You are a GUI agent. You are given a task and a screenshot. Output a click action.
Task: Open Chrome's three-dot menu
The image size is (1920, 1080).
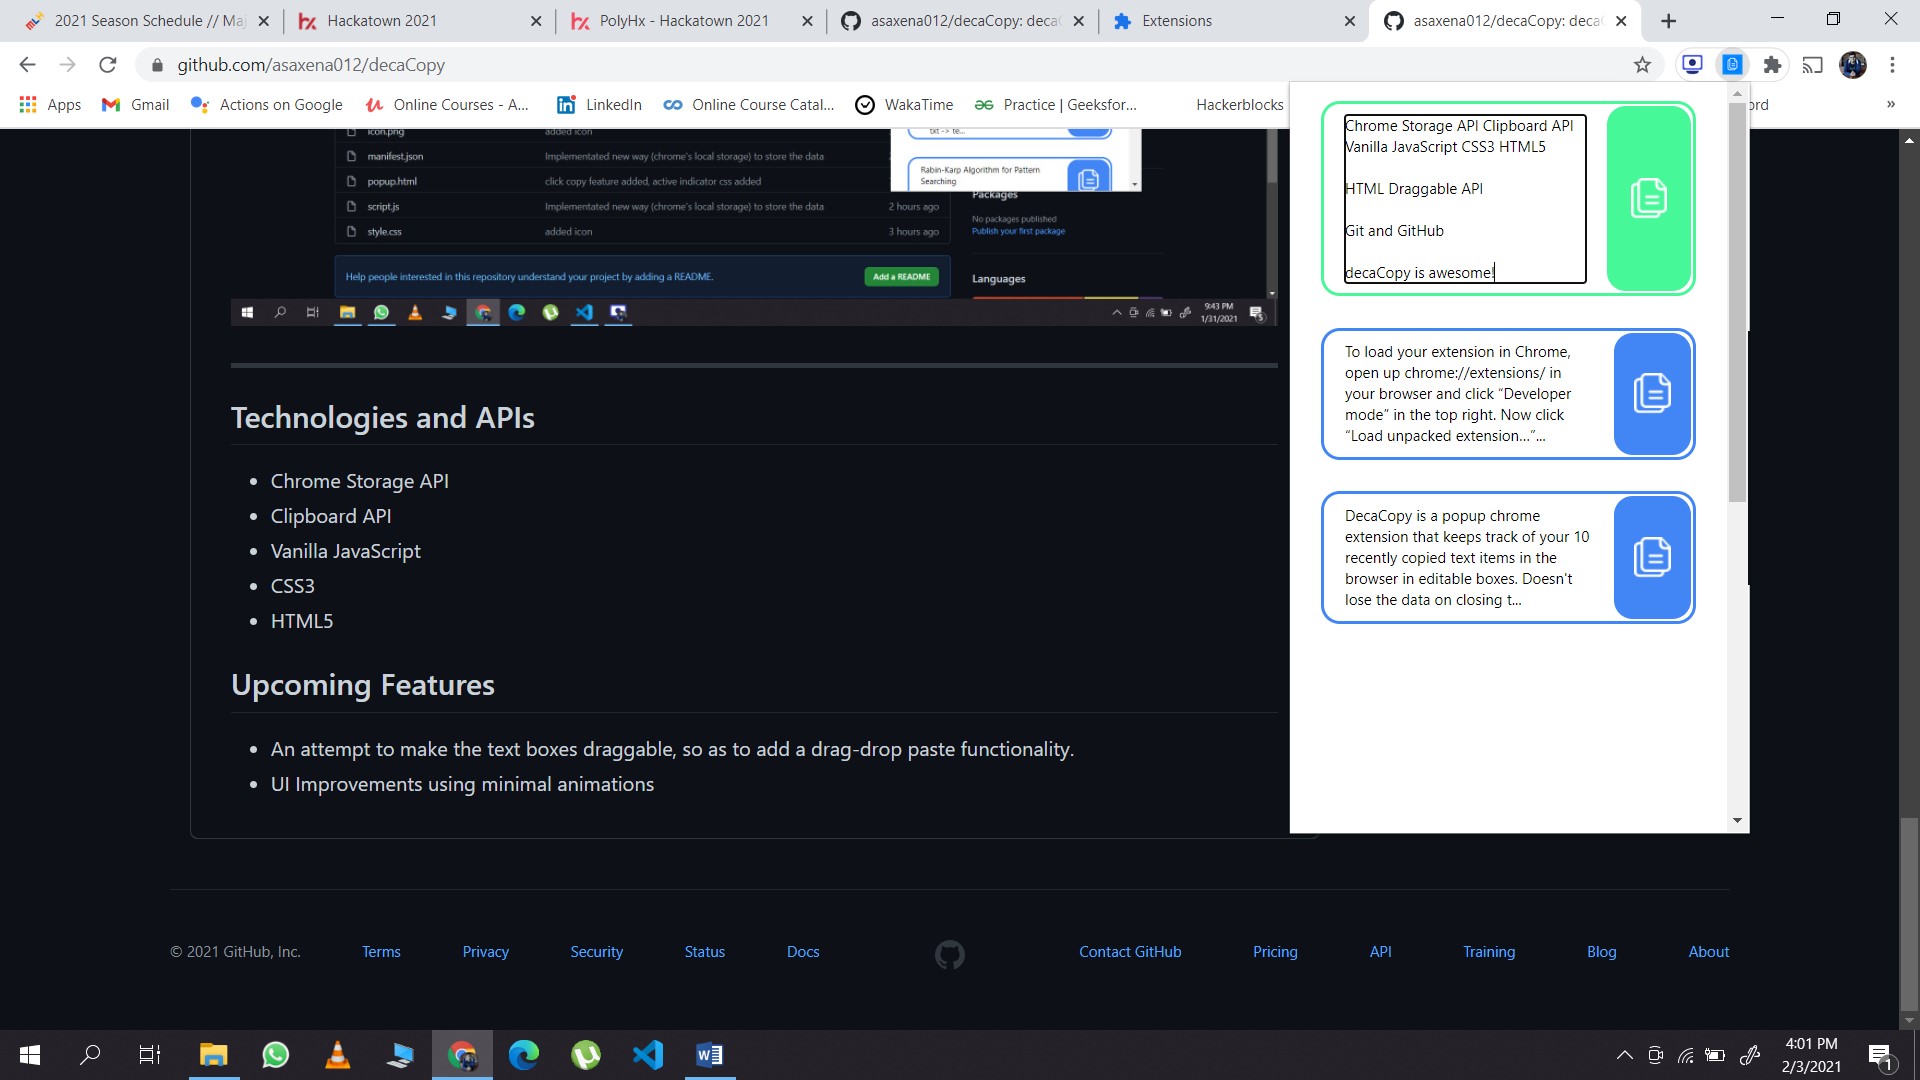(x=1892, y=65)
